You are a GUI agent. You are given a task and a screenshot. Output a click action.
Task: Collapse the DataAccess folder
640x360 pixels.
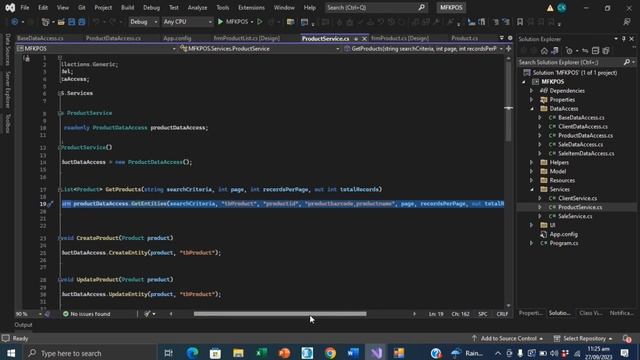532,109
